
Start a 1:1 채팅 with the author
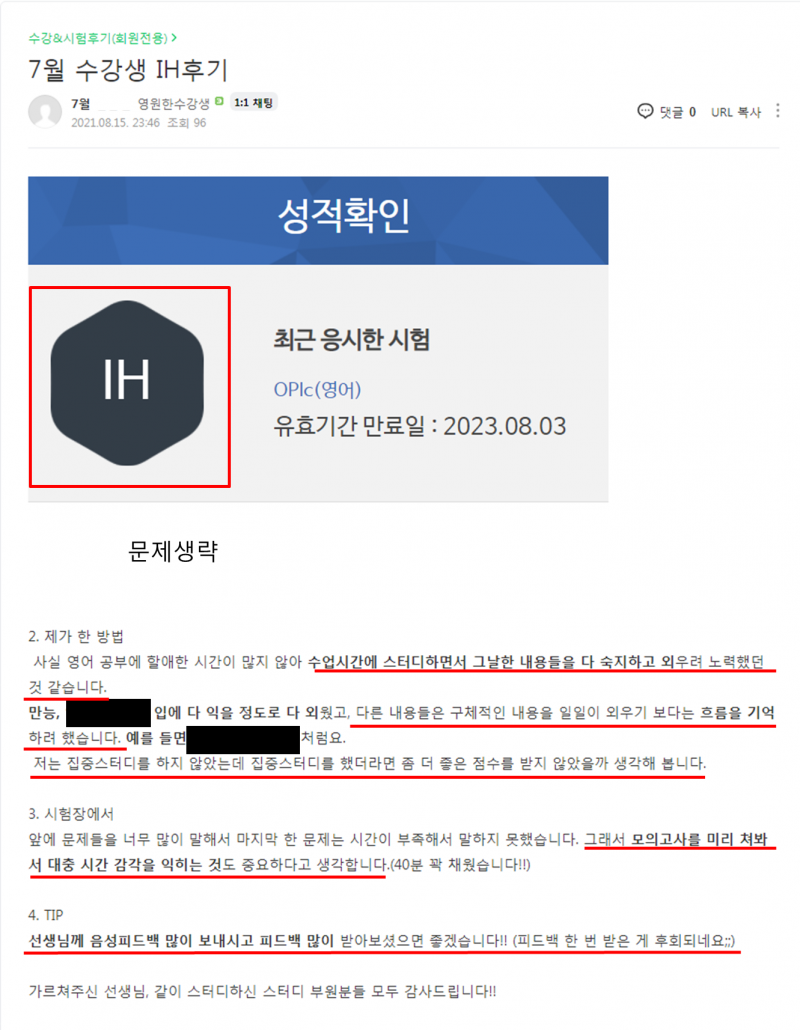click(x=254, y=102)
